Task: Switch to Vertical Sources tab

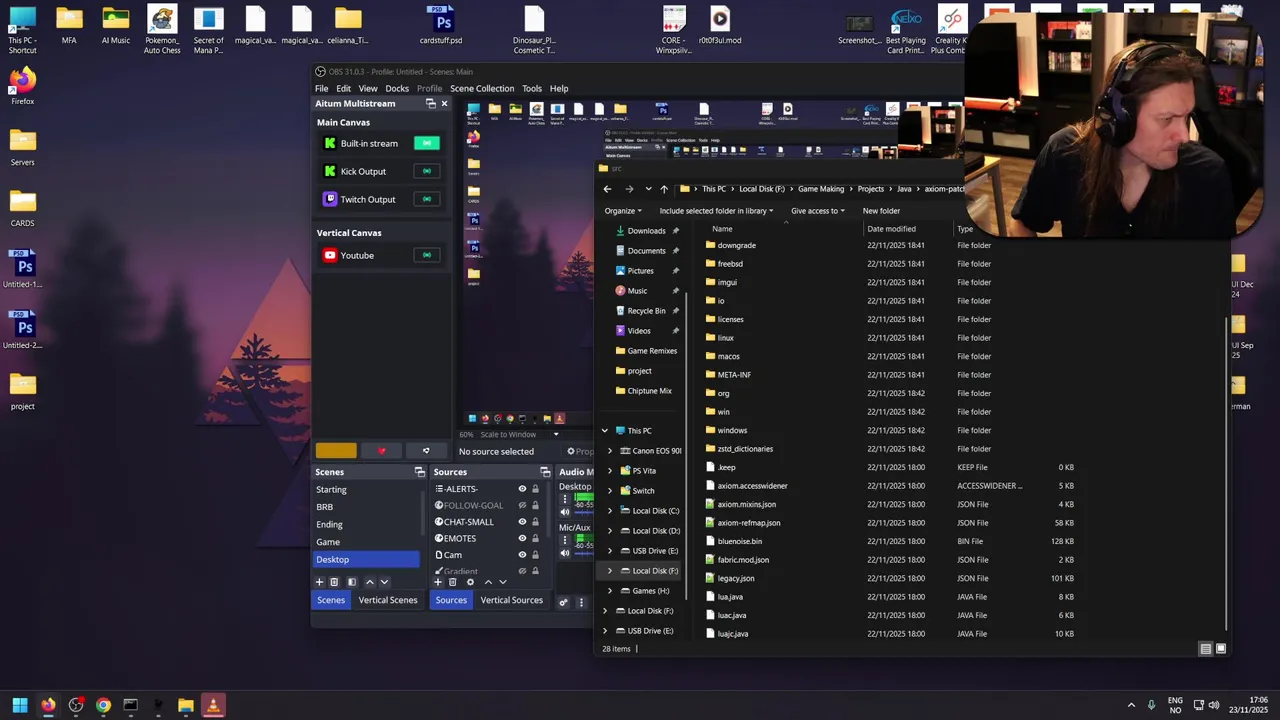Action: click(511, 600)
